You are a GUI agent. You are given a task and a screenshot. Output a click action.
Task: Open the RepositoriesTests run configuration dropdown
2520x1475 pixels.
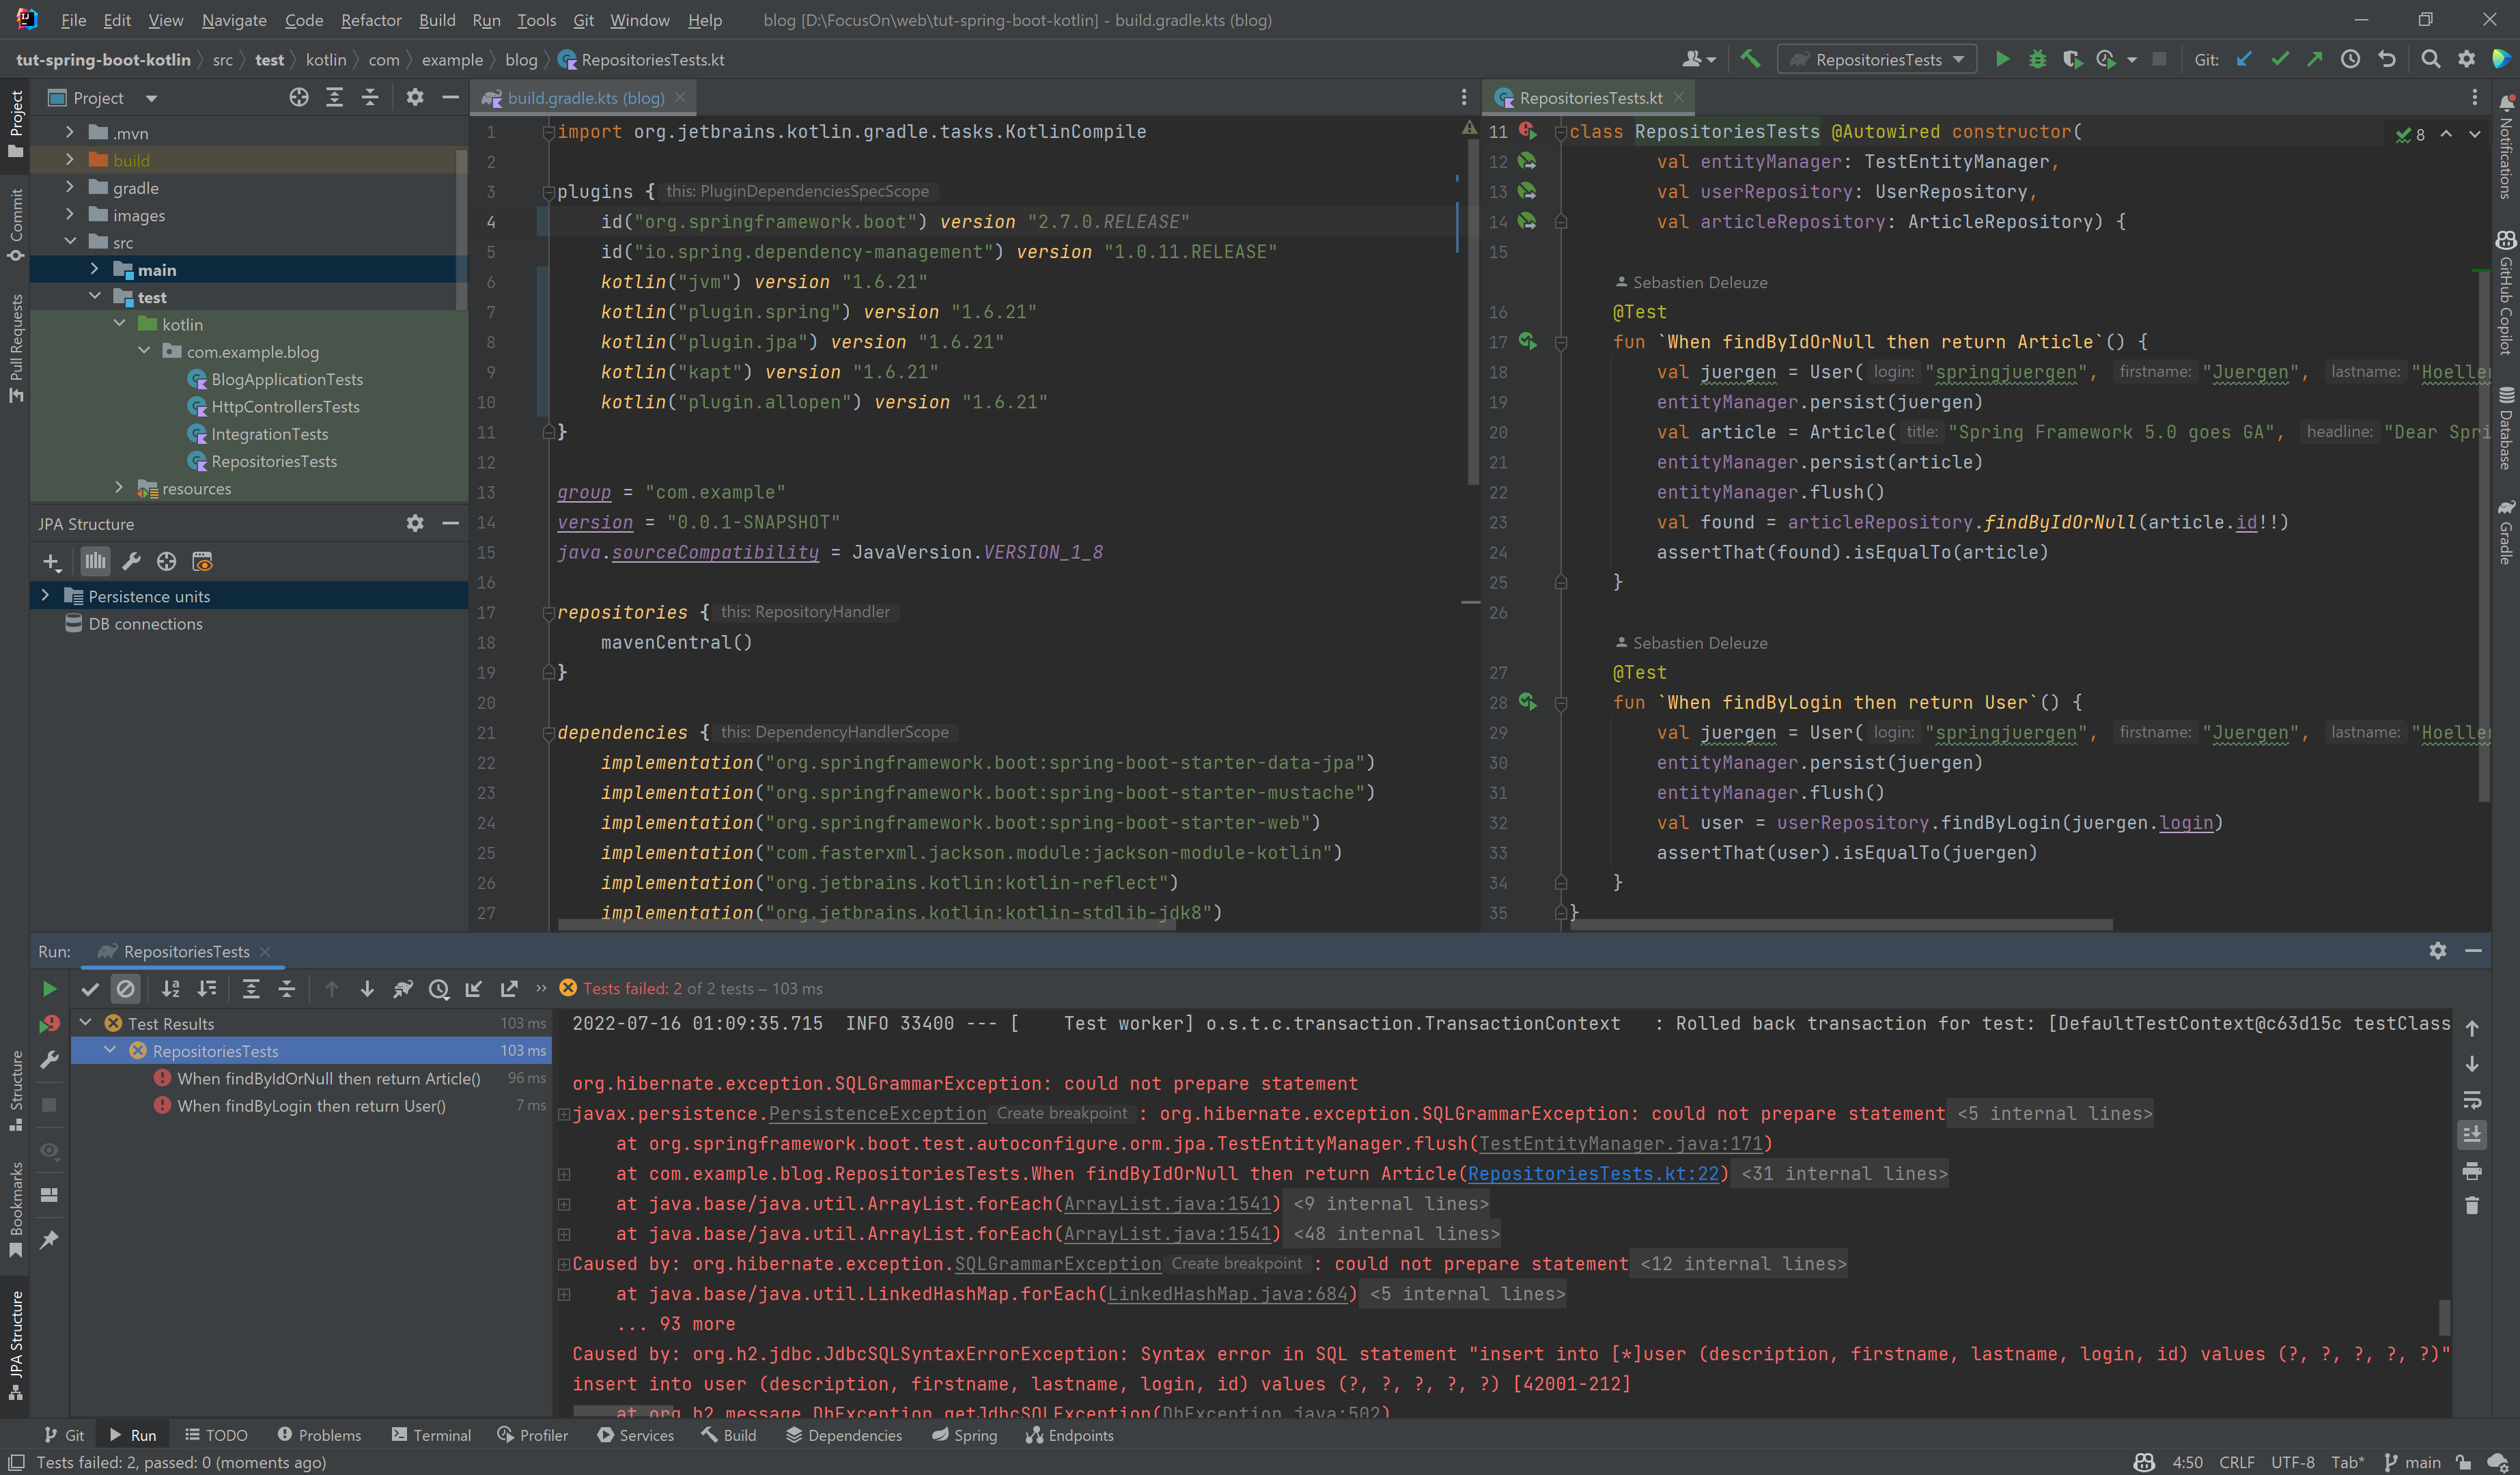1877,60
